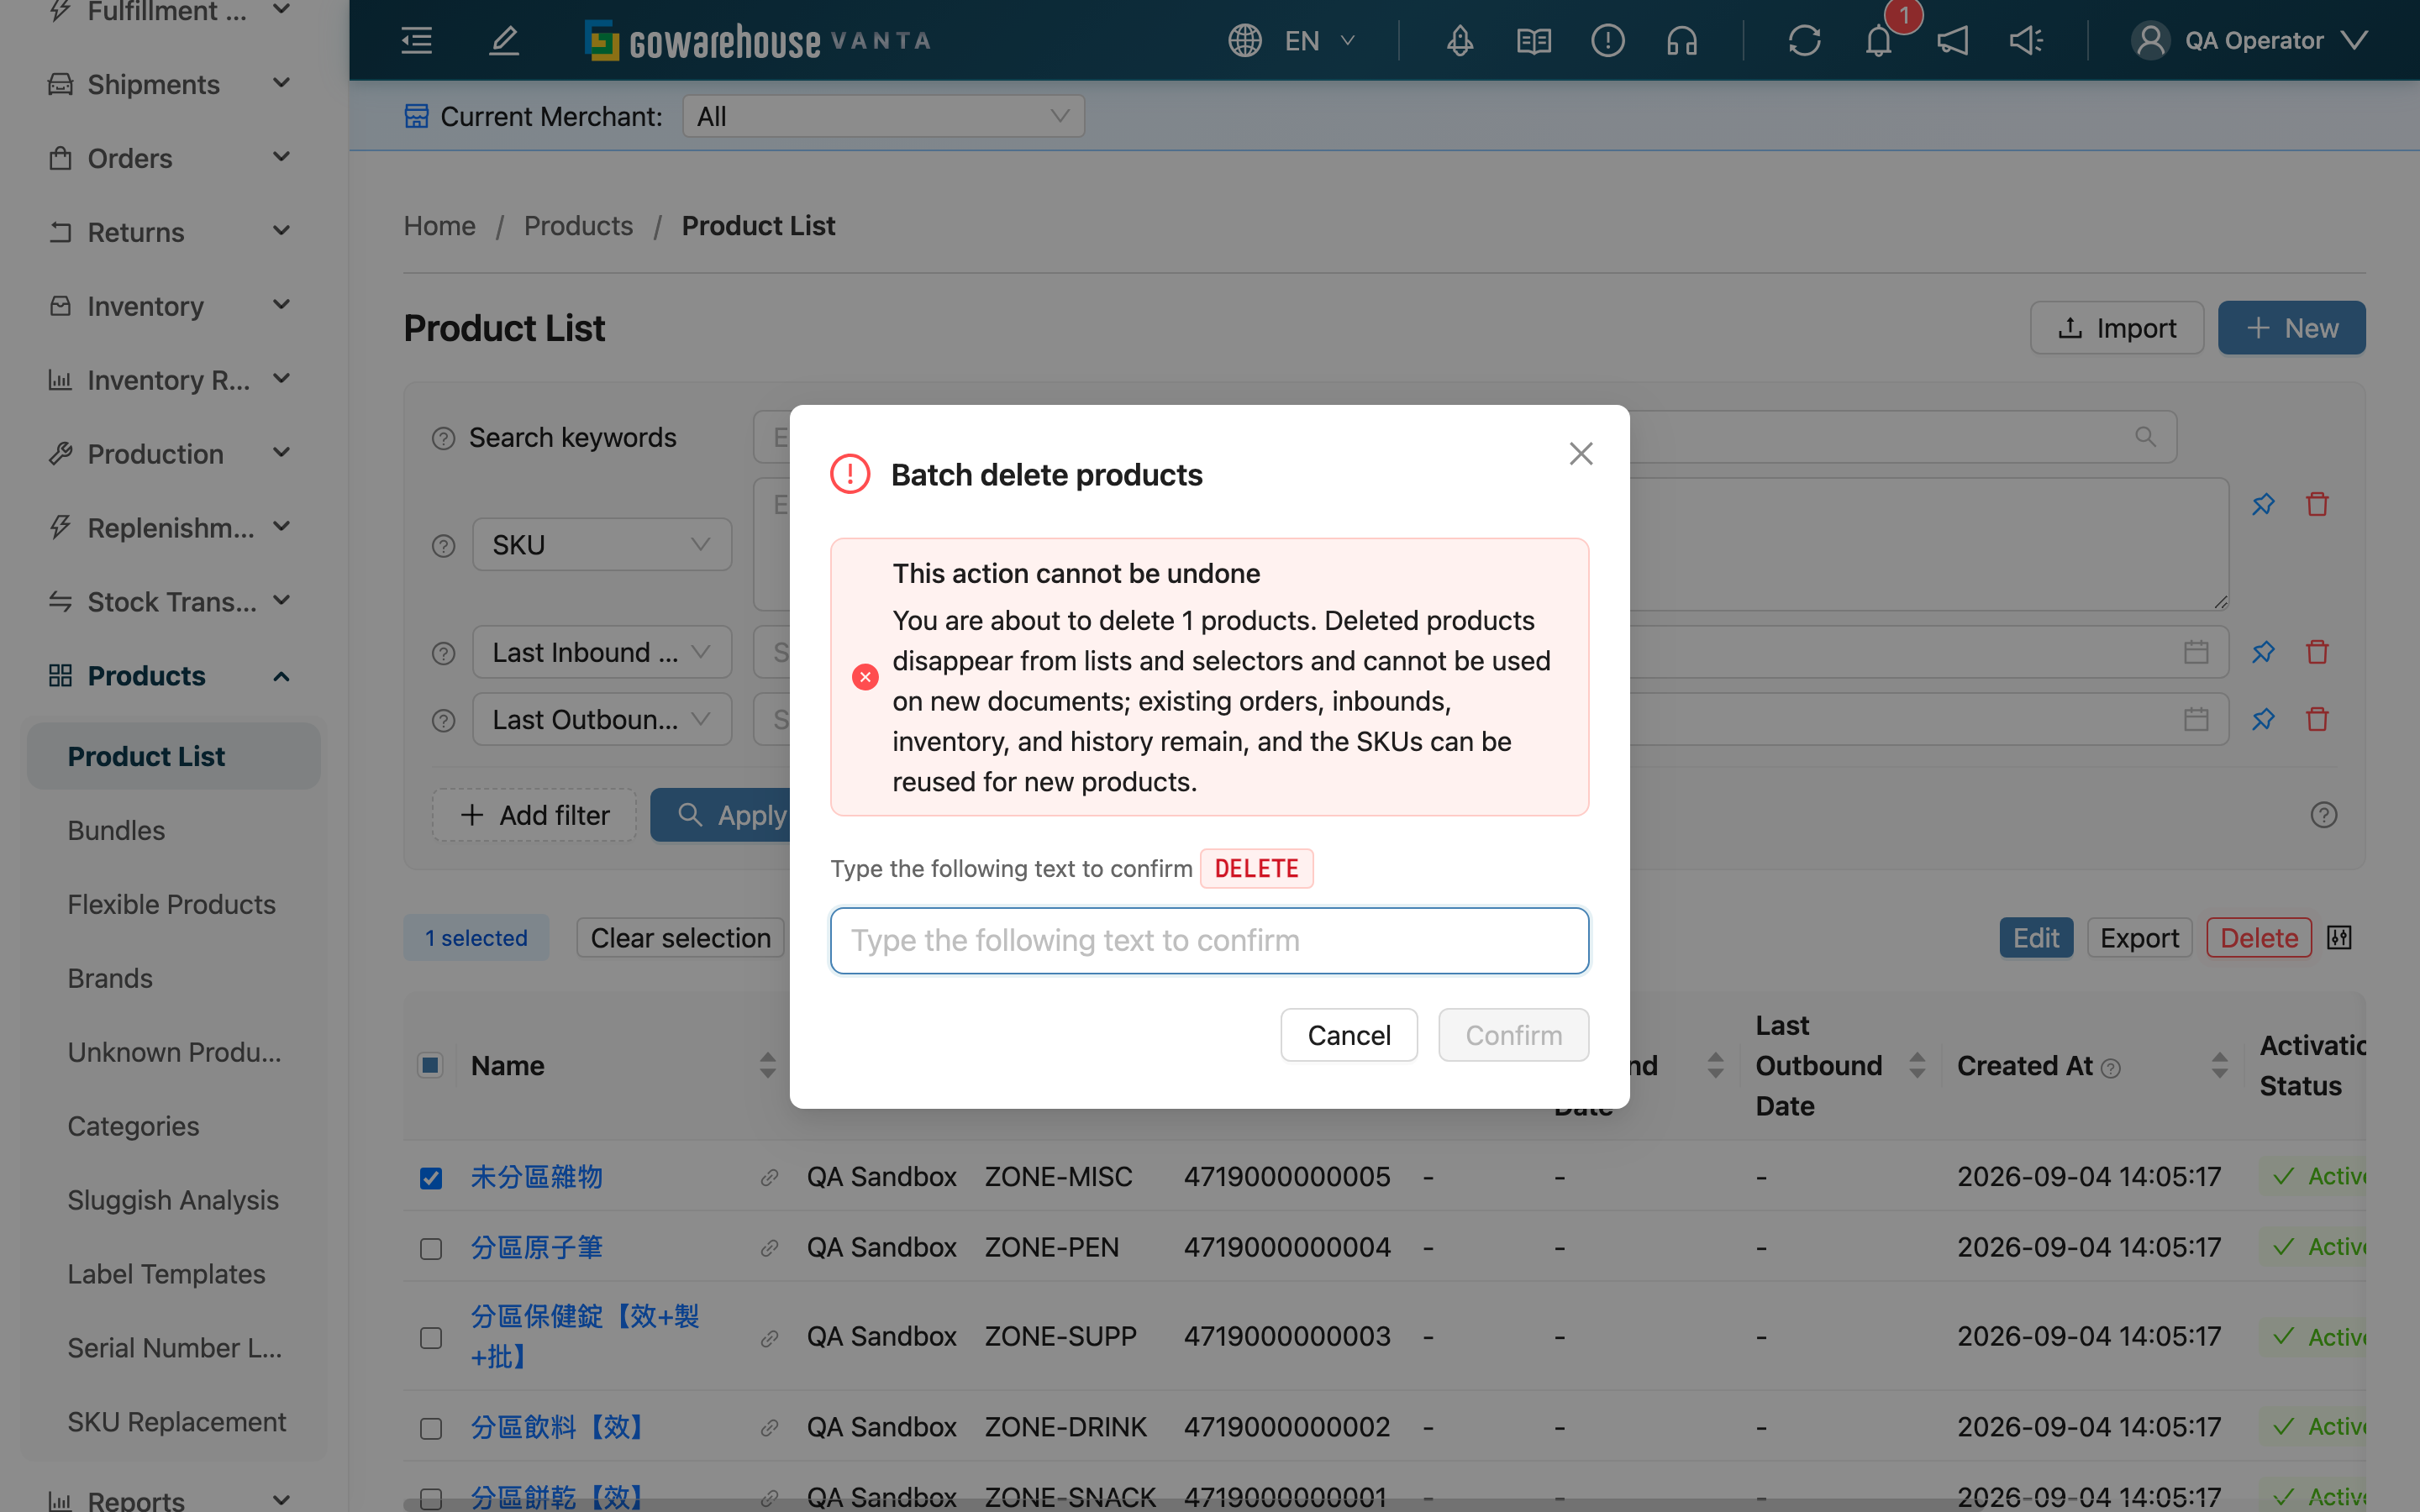
Task: Open the 分區原子筆 product link
Action: (536, 1248)
